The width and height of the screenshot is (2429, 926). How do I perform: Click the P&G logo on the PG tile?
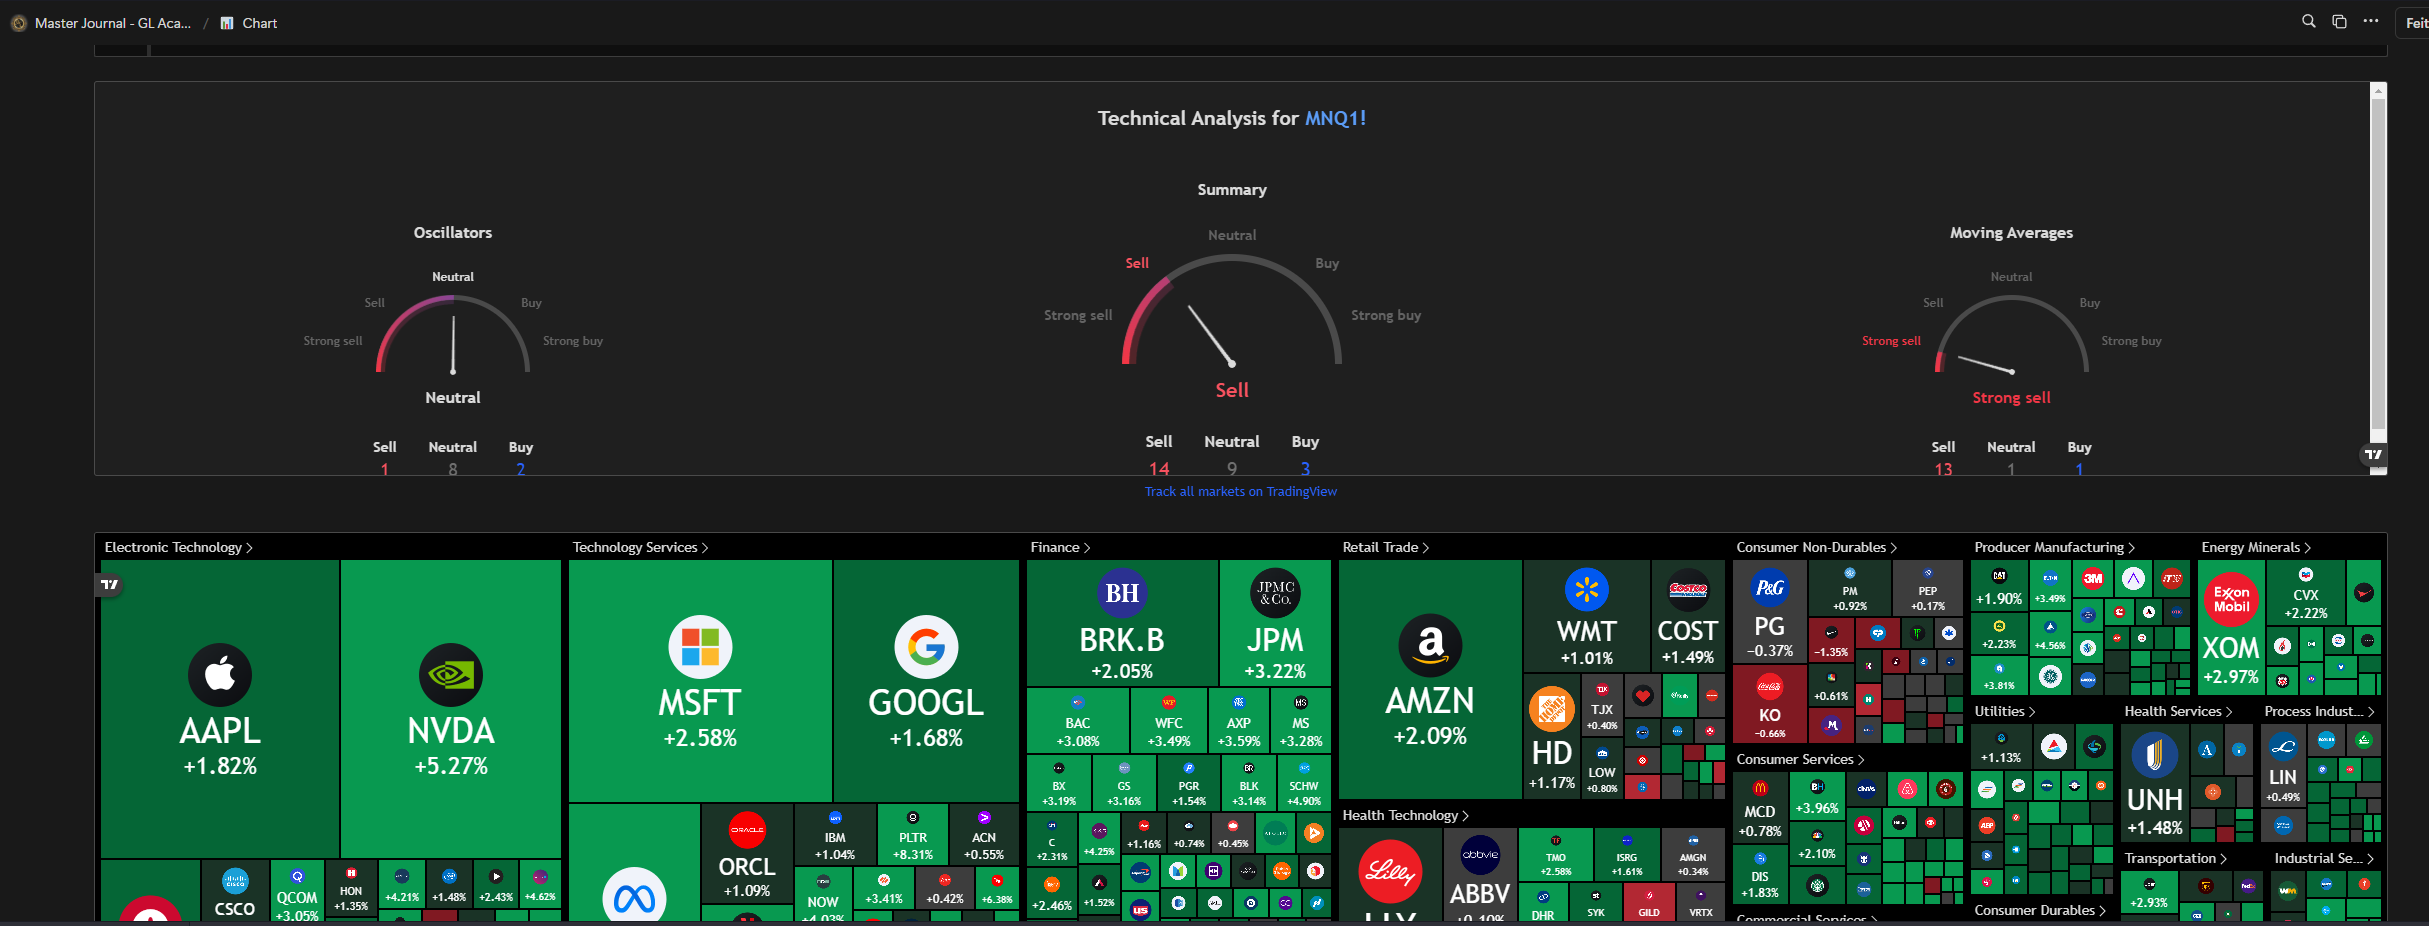click(1770, 588)
